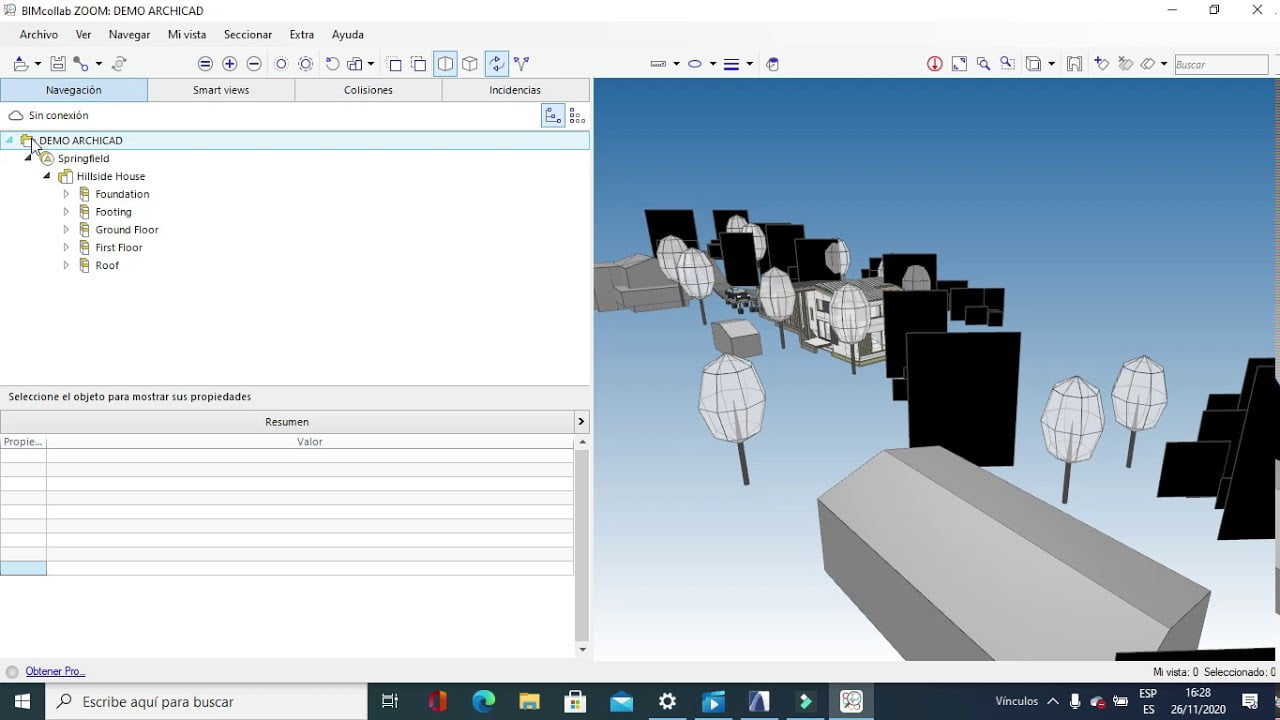Toggle the highlighted orbit rotation arrows button
Viewport: 1280px width, 720px height.
497,64
